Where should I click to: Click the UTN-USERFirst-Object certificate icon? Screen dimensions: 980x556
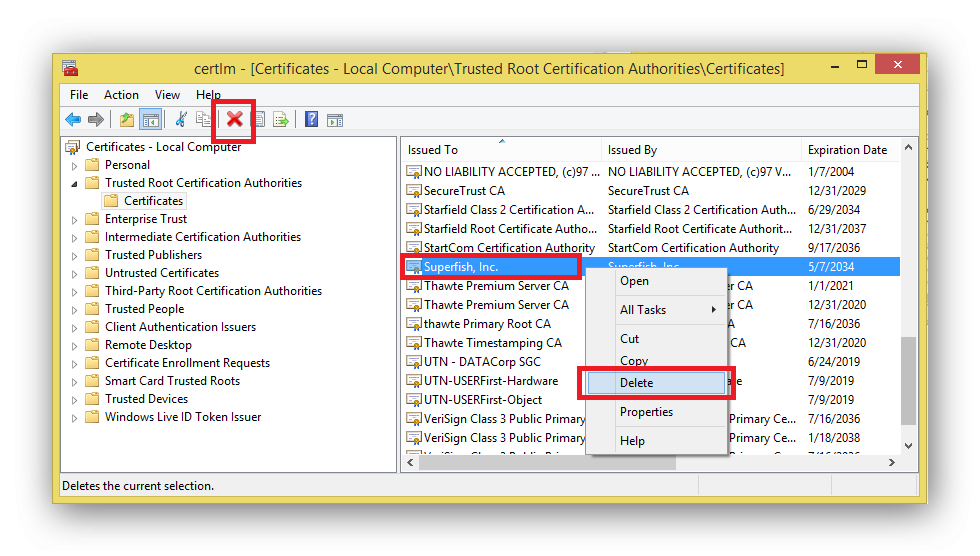pos(414,400)
